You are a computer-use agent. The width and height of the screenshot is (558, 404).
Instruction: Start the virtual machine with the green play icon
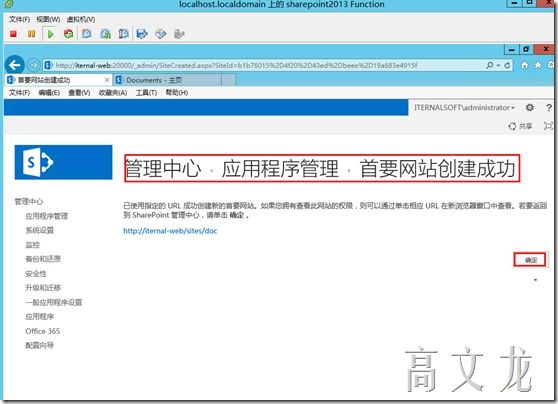(x=50, y=34)
